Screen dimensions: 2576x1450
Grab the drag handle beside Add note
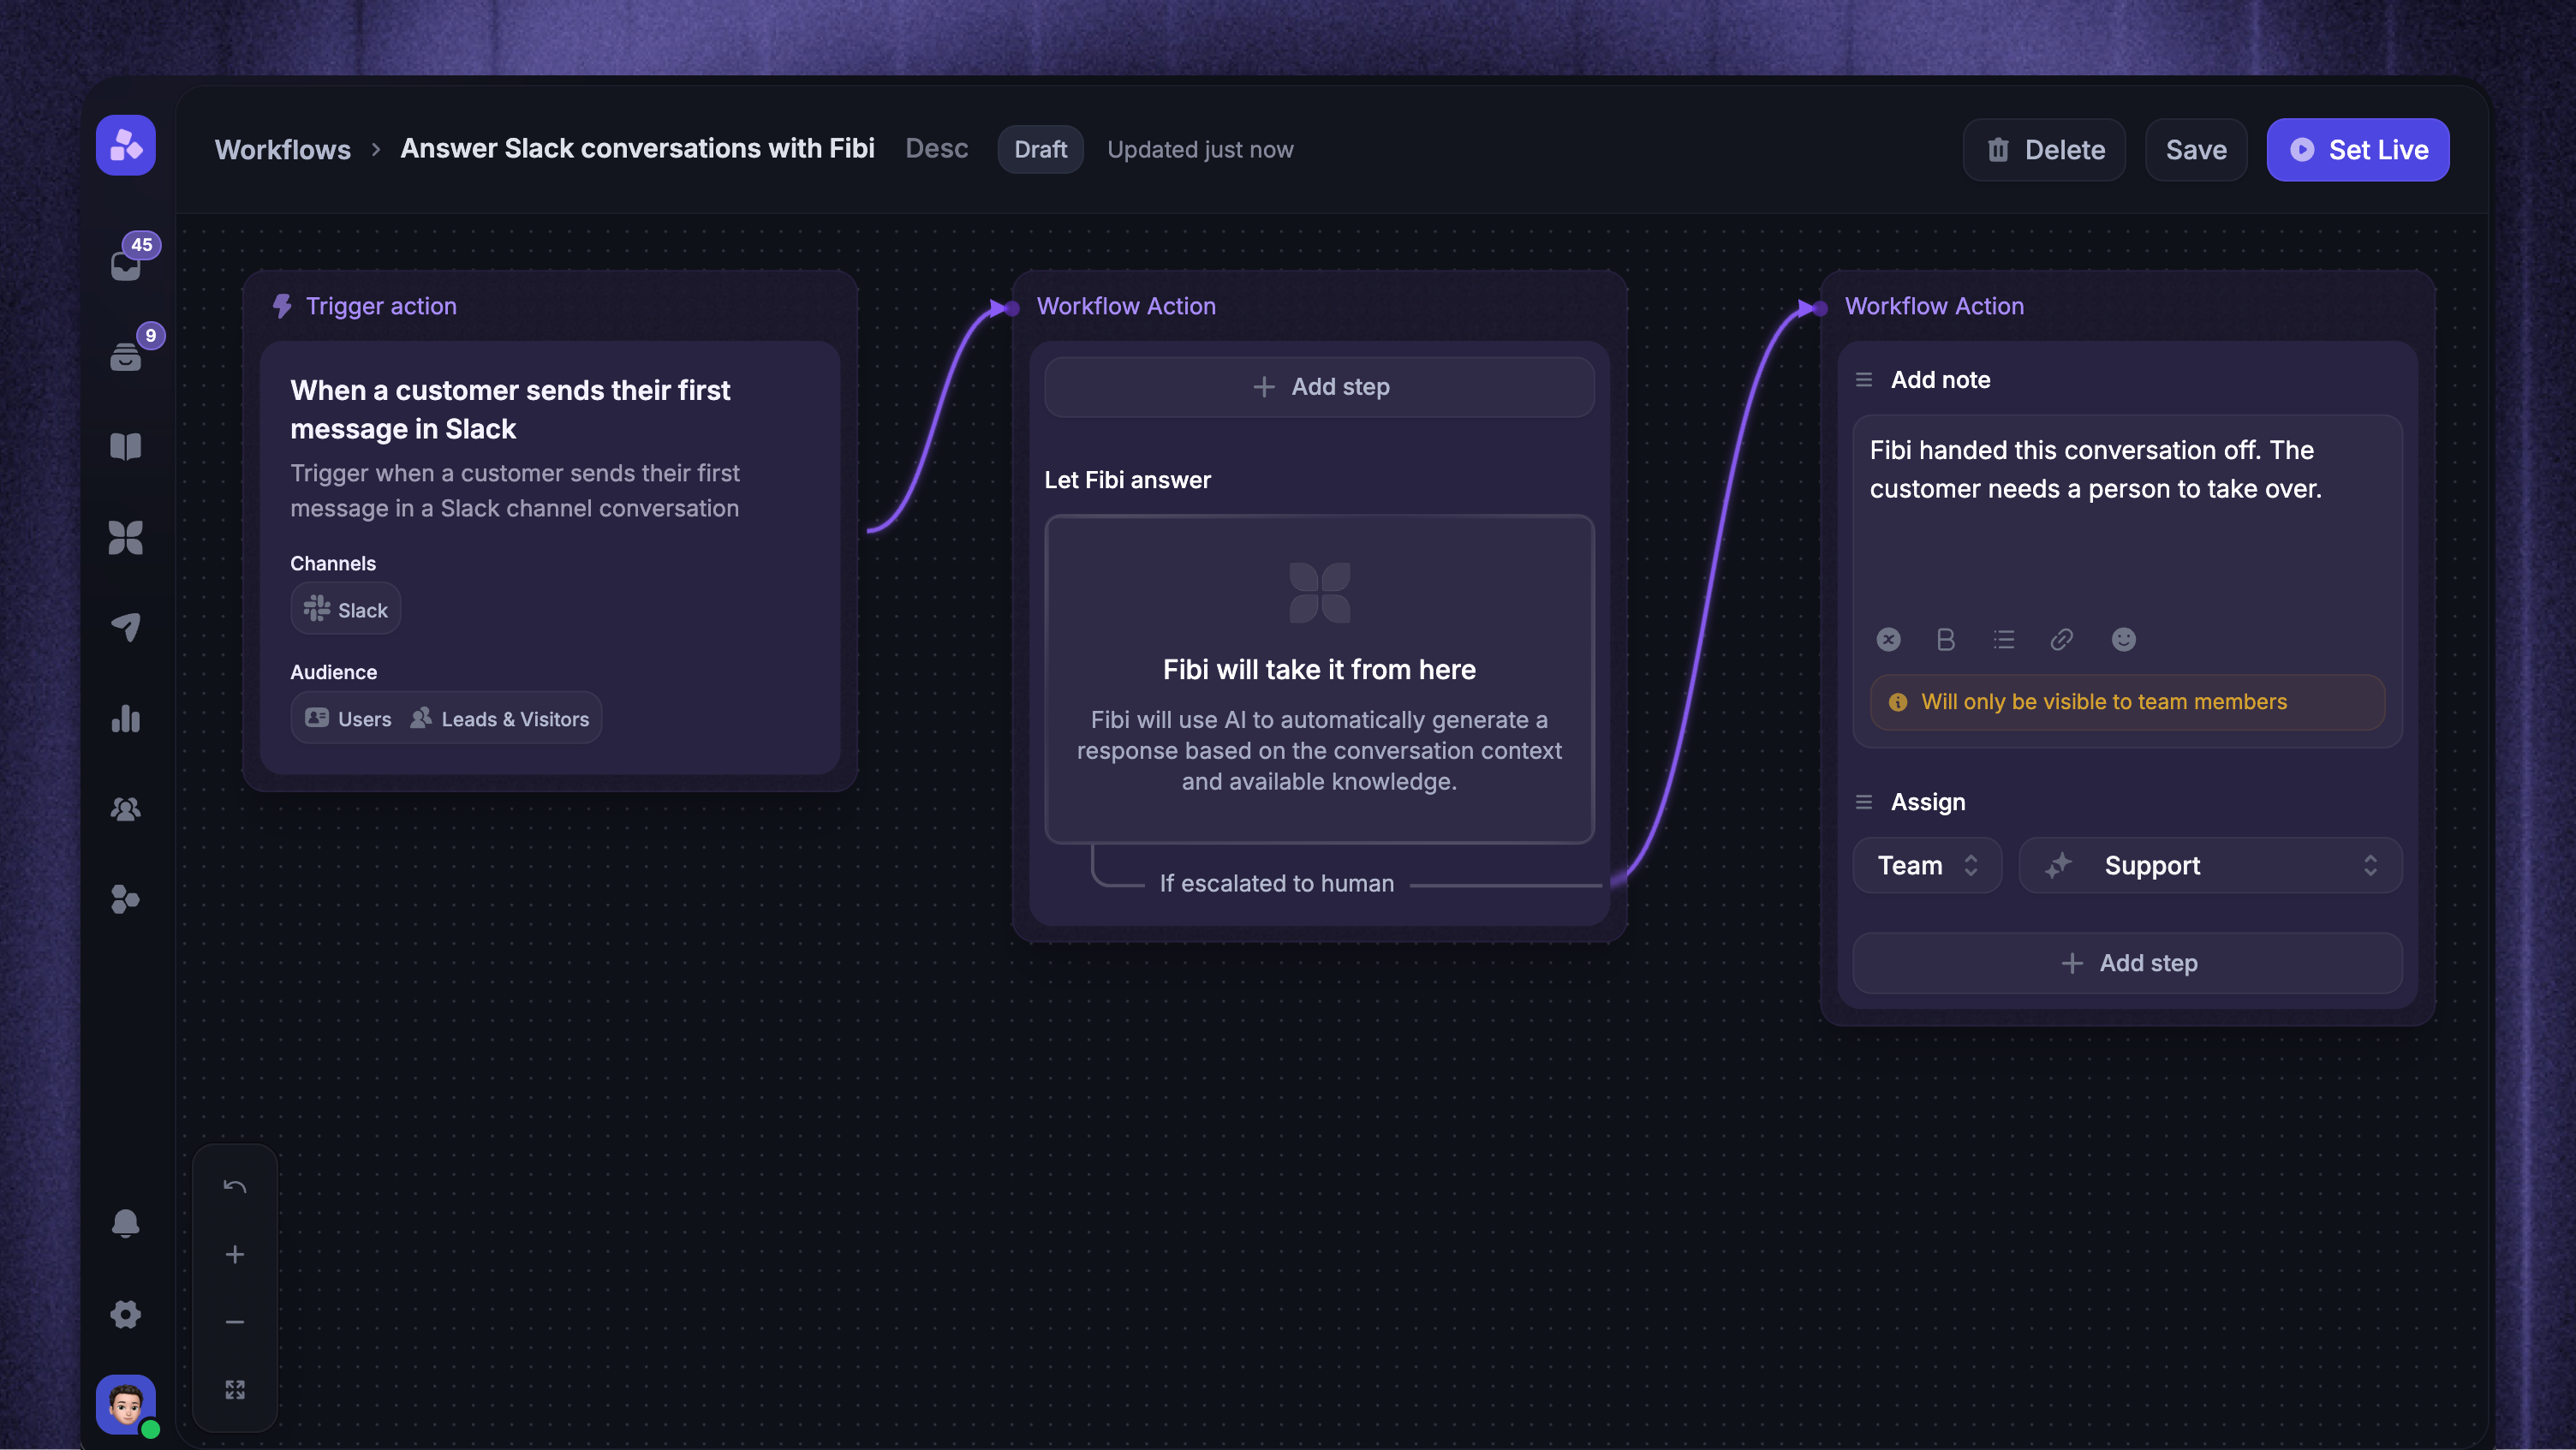1864,380
